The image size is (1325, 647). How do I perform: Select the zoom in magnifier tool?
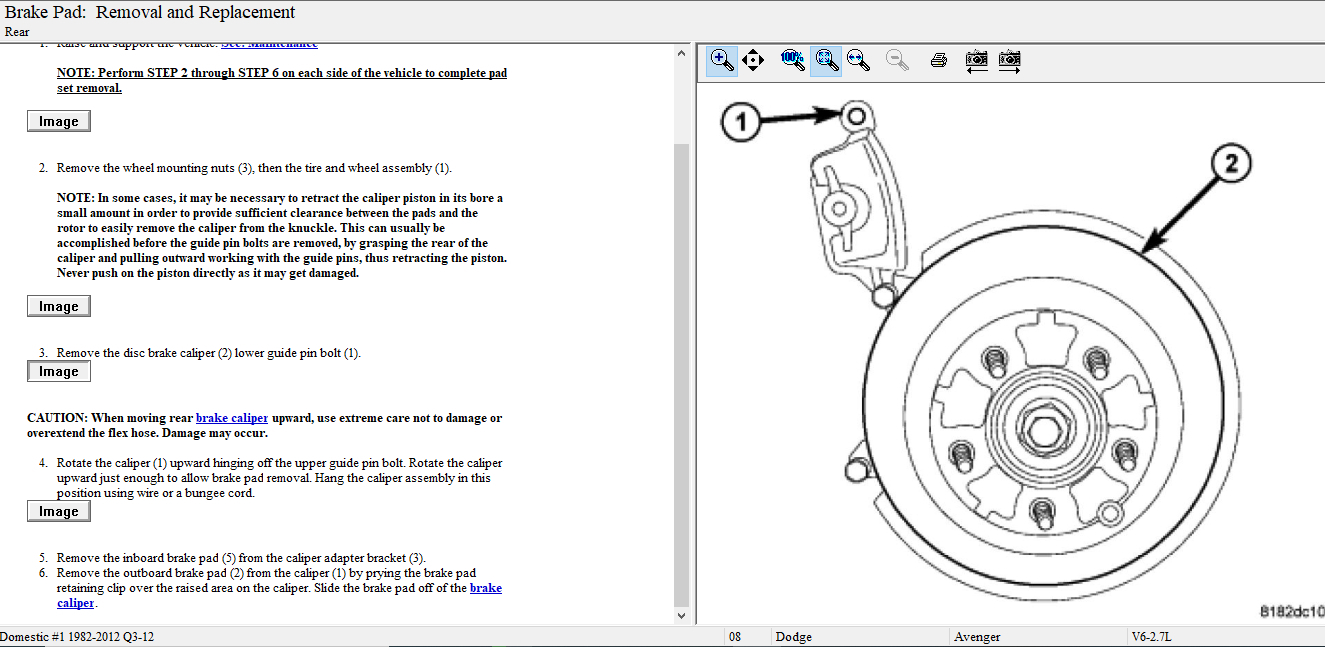721,60
